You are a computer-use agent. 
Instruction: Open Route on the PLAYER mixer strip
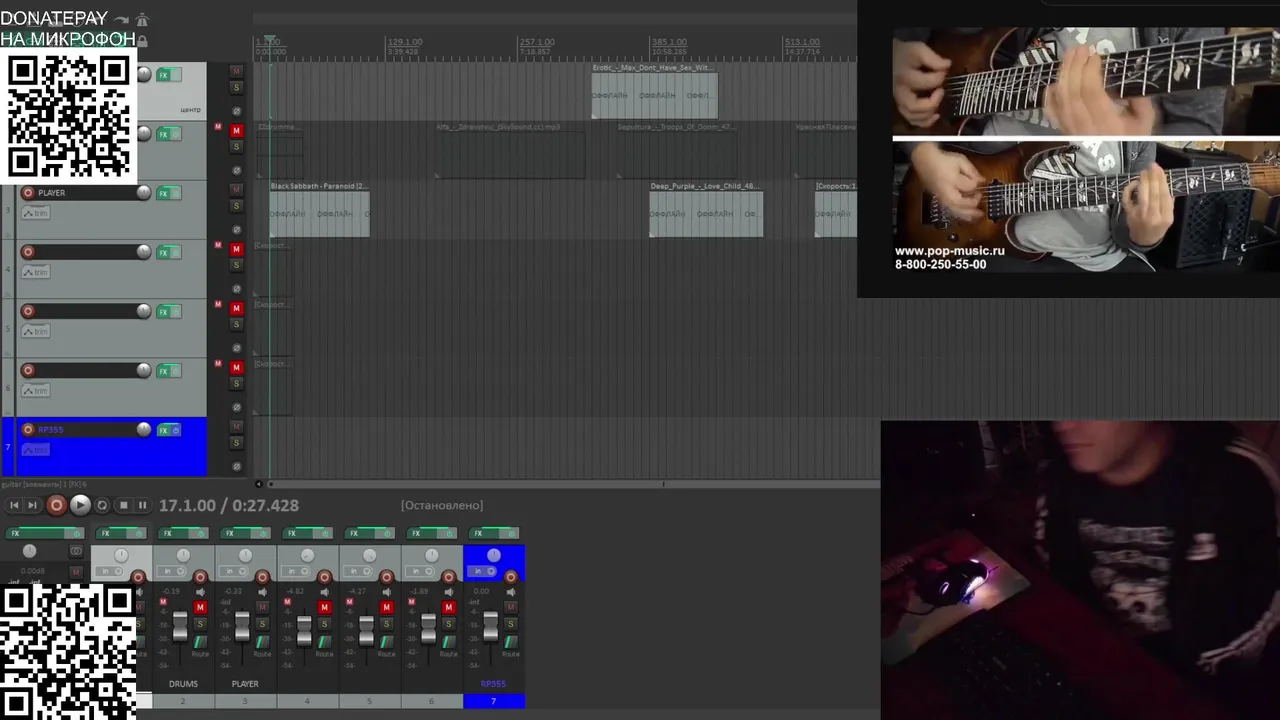(x=262, y=644)
